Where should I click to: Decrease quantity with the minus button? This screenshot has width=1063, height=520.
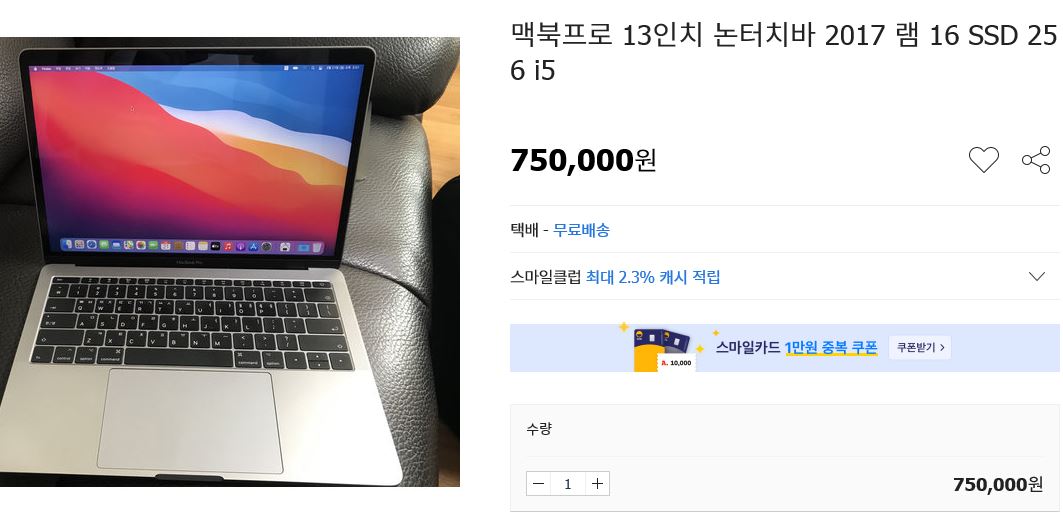(538, 483)
